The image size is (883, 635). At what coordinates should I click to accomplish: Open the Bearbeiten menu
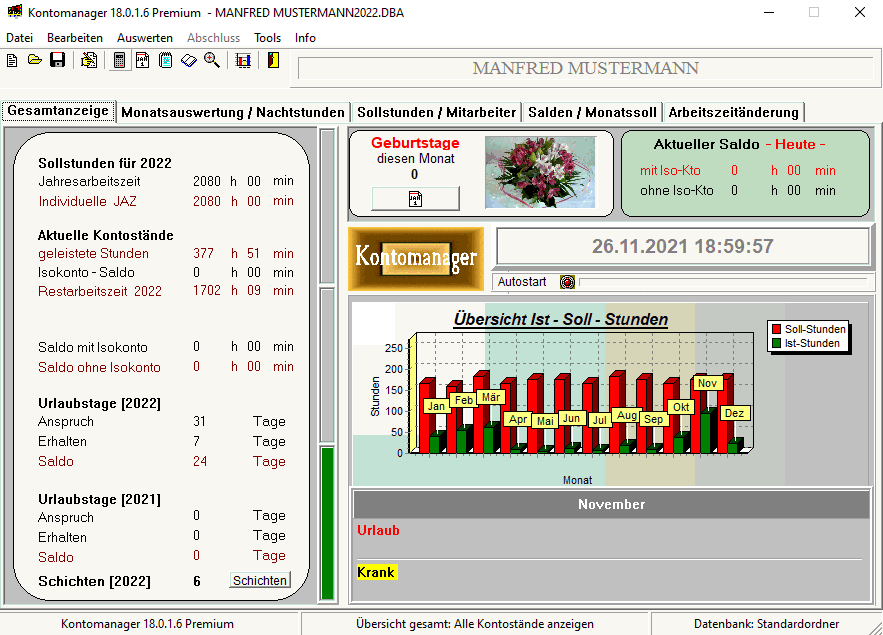(x=75, y=38)
